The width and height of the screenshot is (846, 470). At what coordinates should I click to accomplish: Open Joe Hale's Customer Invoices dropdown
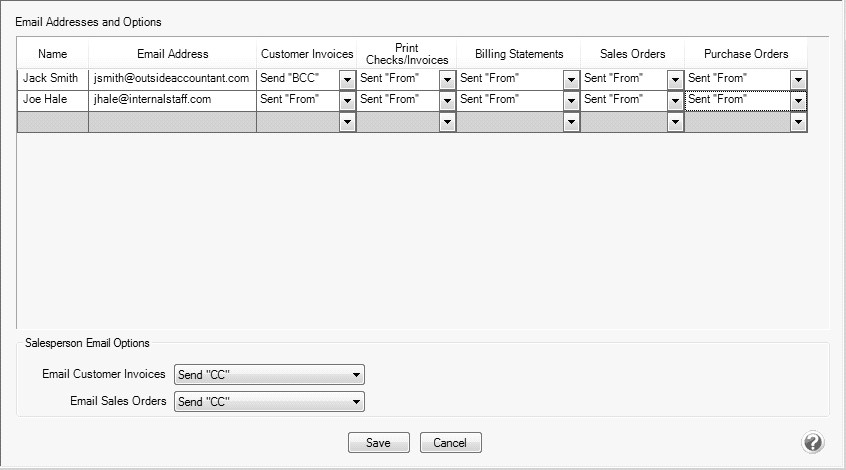point(347,100)
